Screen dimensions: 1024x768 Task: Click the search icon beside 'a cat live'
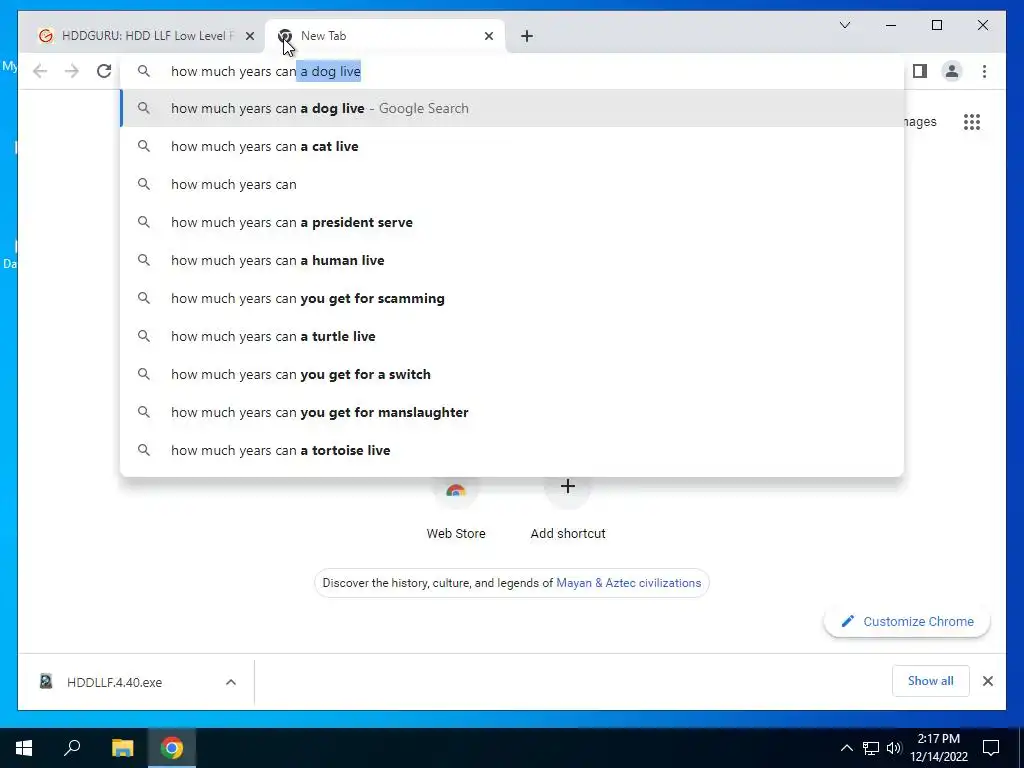point(144,146)
